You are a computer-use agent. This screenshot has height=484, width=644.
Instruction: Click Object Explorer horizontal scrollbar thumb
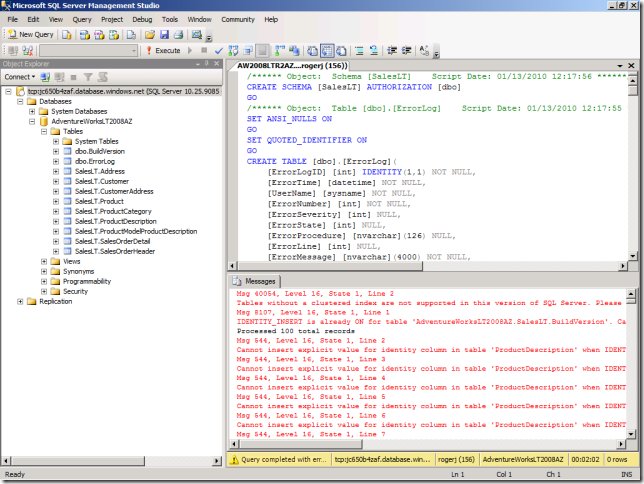click(x=78, y=461)
